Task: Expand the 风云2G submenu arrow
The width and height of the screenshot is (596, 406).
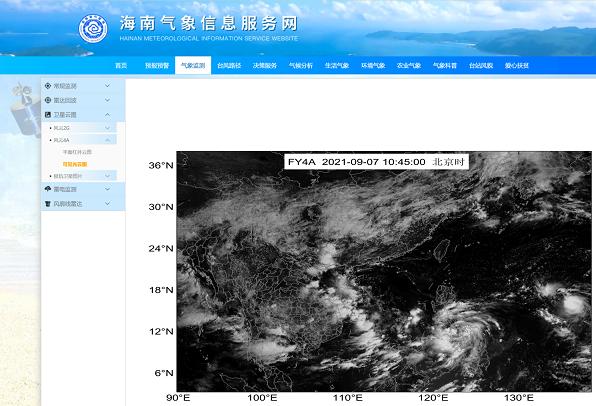Action: point(108,128)
